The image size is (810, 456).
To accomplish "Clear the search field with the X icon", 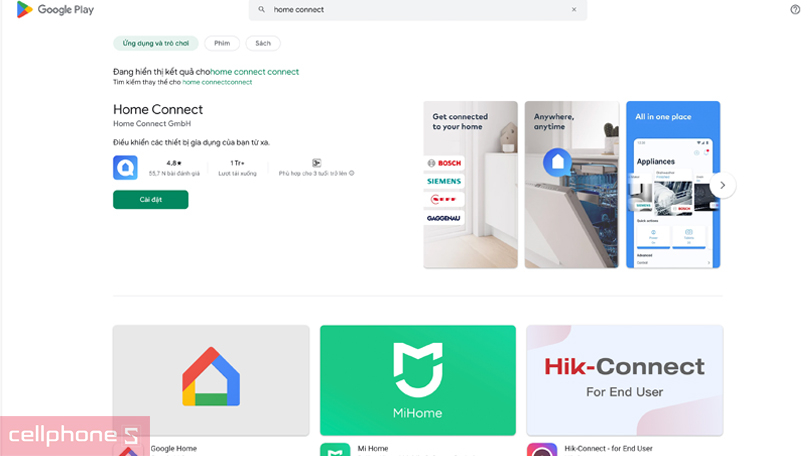I will [x=574, y=9].
